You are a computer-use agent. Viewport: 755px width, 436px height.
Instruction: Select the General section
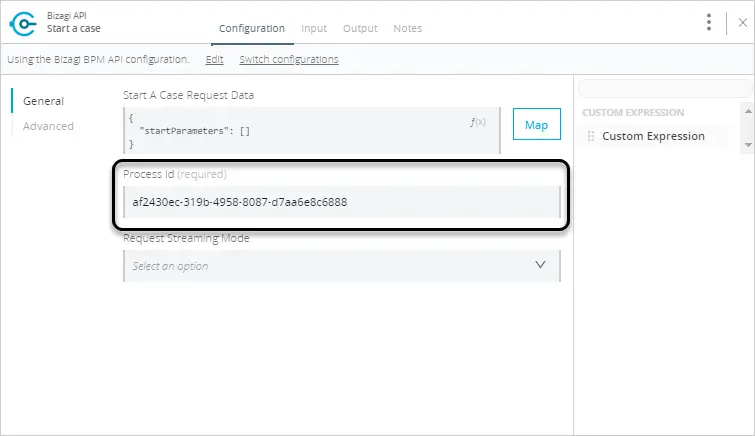(43, 101)
